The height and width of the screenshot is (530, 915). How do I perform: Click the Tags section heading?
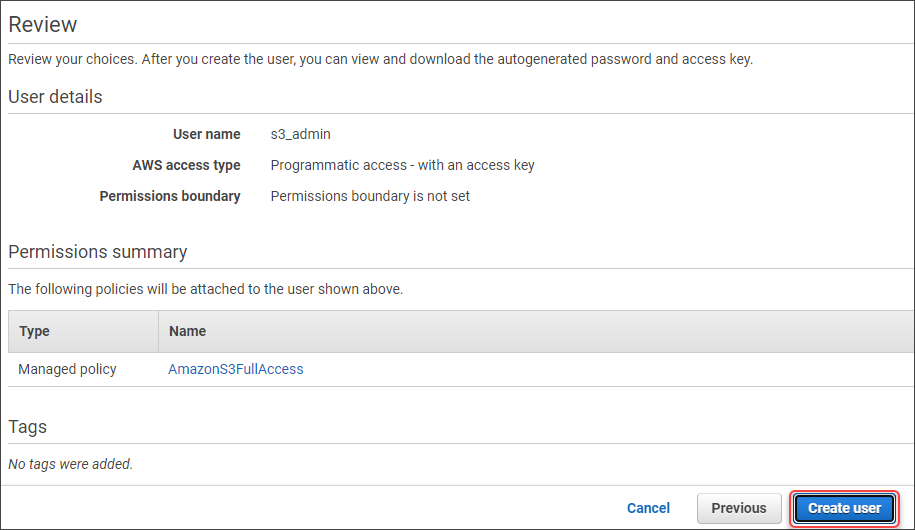point(28,427)
